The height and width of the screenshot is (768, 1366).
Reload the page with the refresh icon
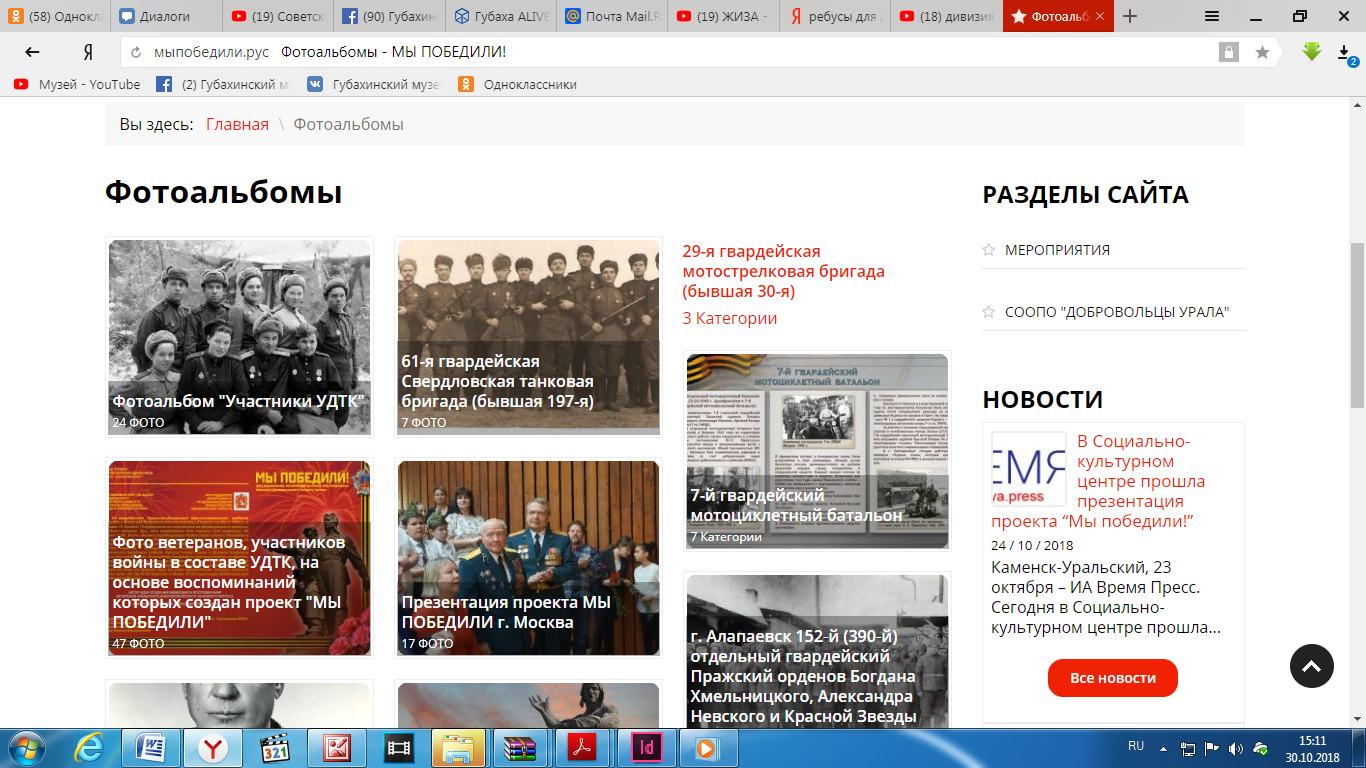pyautogui.click(x=137, y=53)
